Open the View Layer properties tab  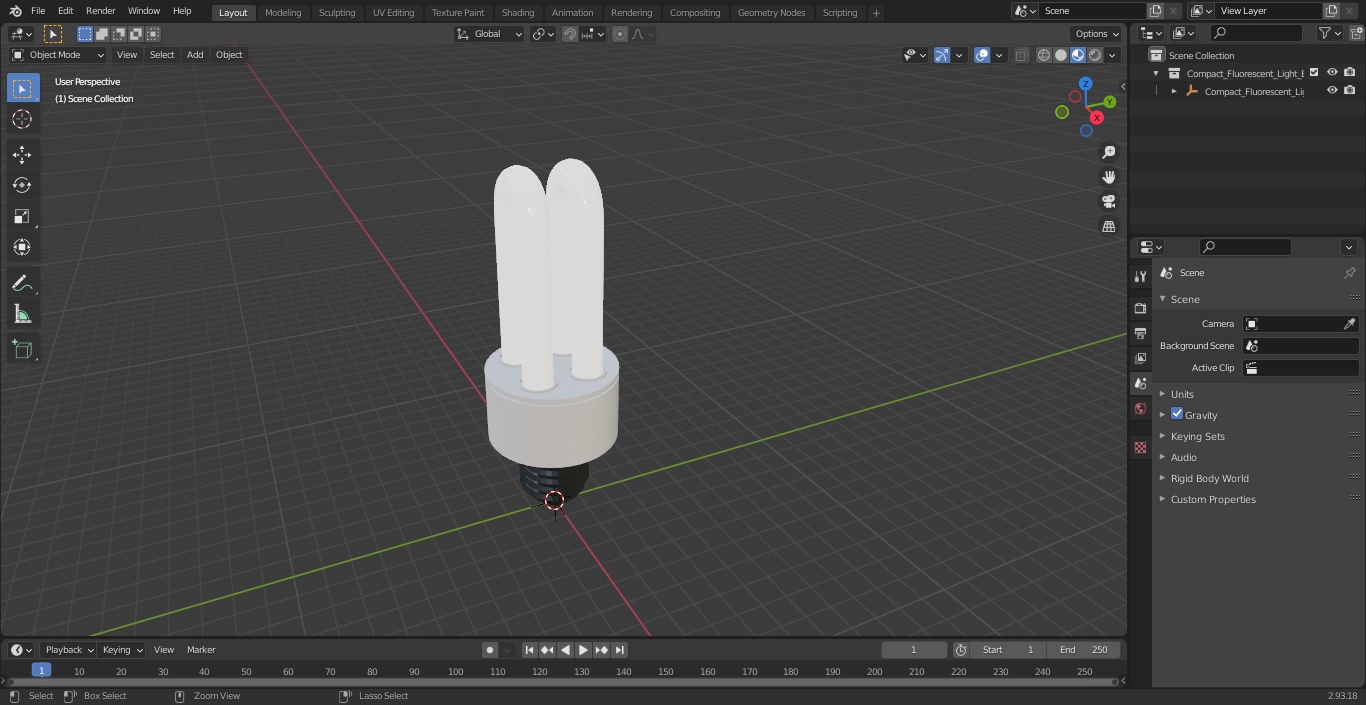1140,358
